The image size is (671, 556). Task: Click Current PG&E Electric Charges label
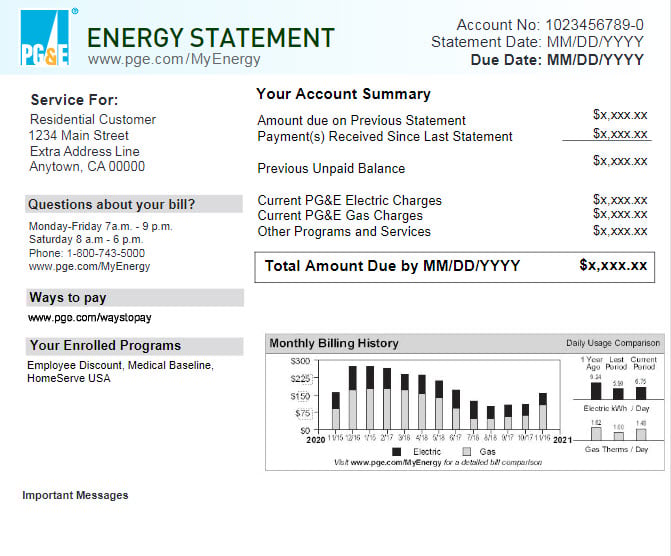pos(350,200)
